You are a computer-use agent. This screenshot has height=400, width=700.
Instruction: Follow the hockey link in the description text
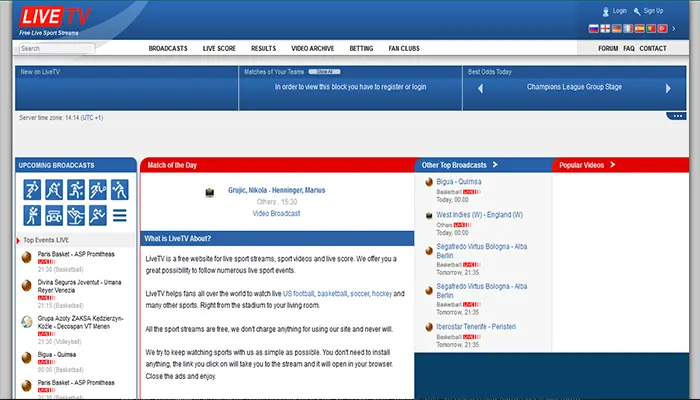coord(382,294)
